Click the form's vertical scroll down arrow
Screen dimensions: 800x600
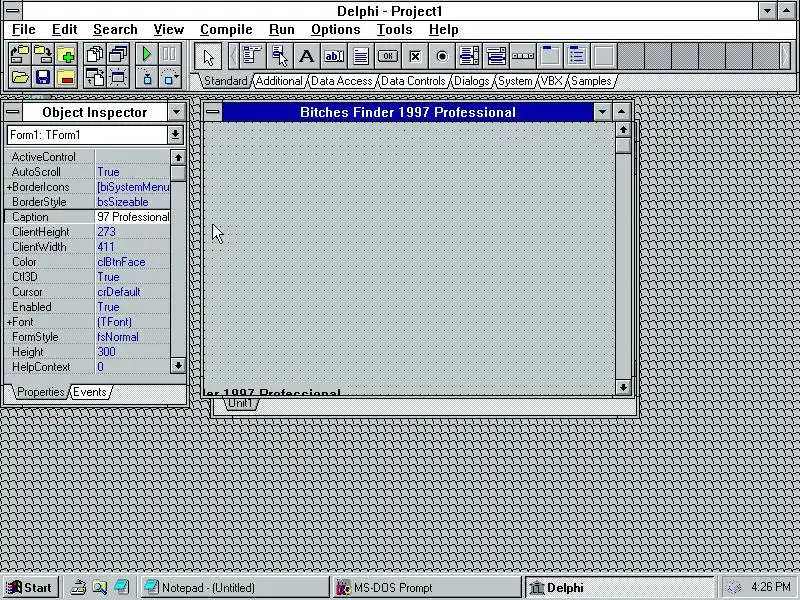click(x=623, y=387)
